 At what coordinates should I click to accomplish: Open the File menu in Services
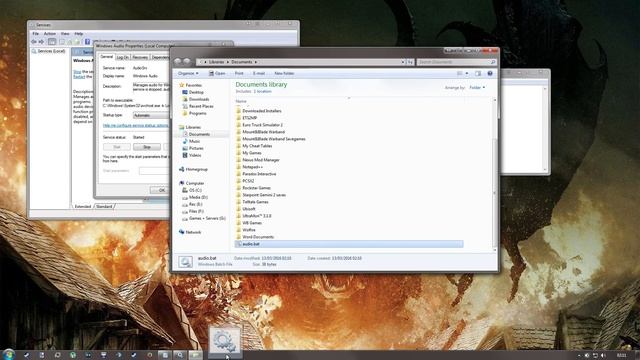tap(36, 33)
